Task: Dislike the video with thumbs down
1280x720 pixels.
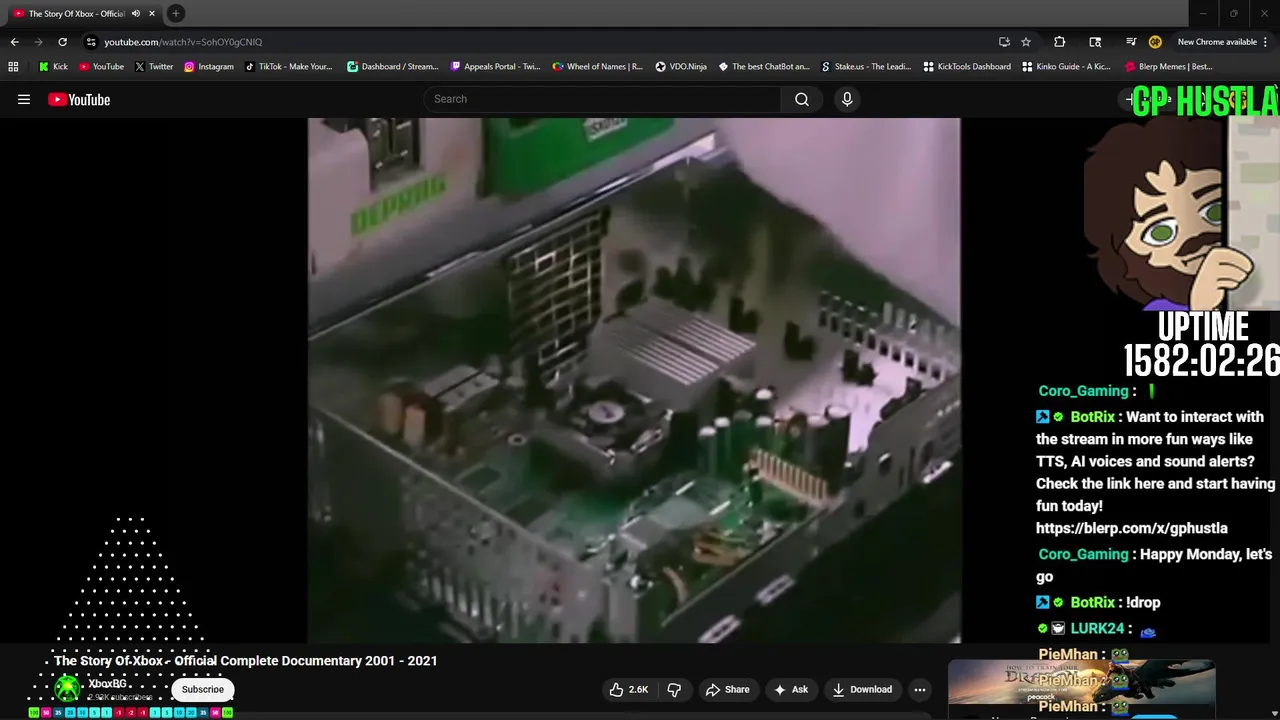Action: 674,689
